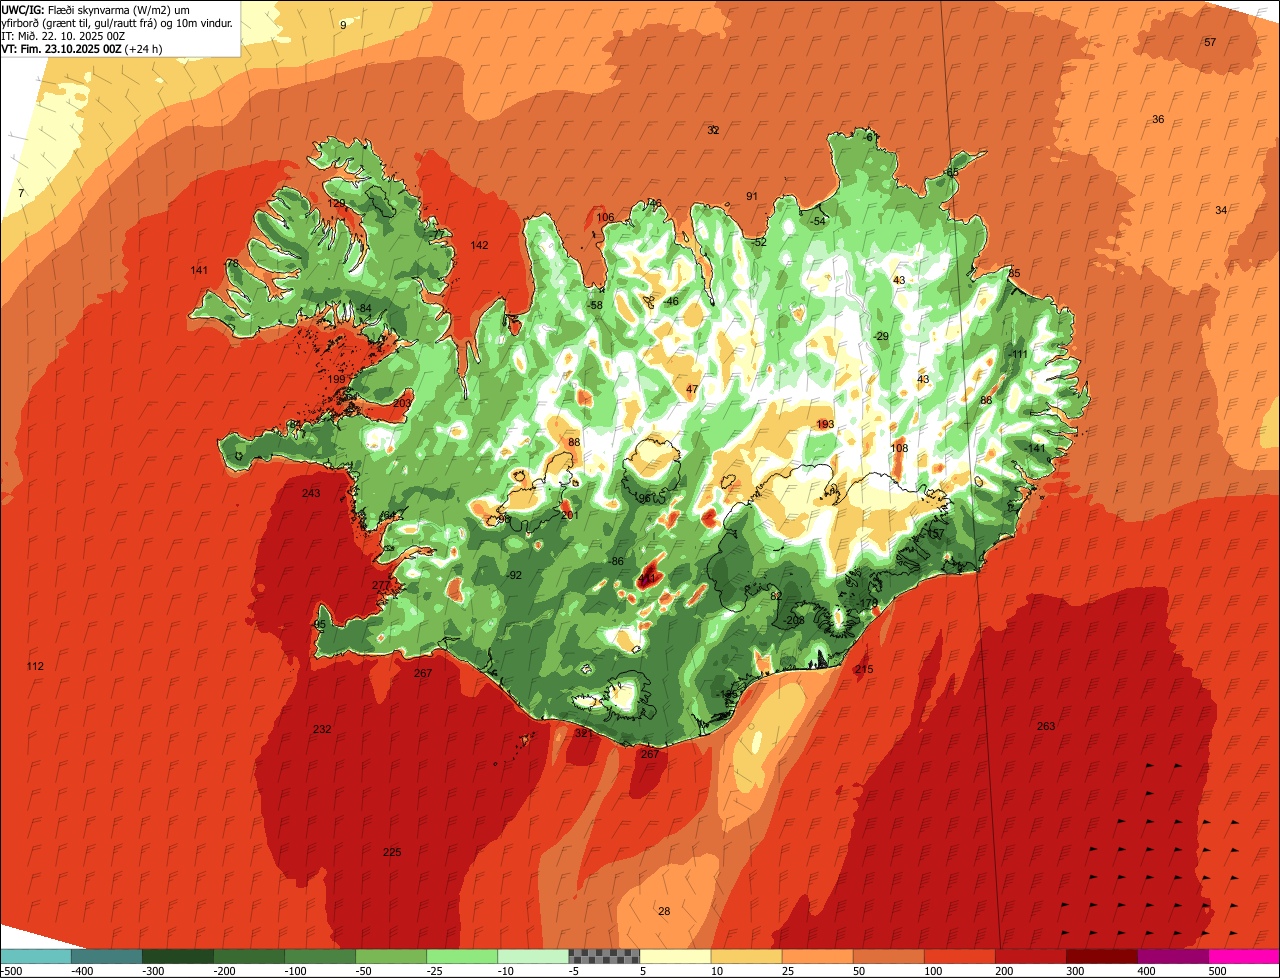1280x978 pixels.
Task: Click the '7' value on the map
Action: click(x=21, y=192)
